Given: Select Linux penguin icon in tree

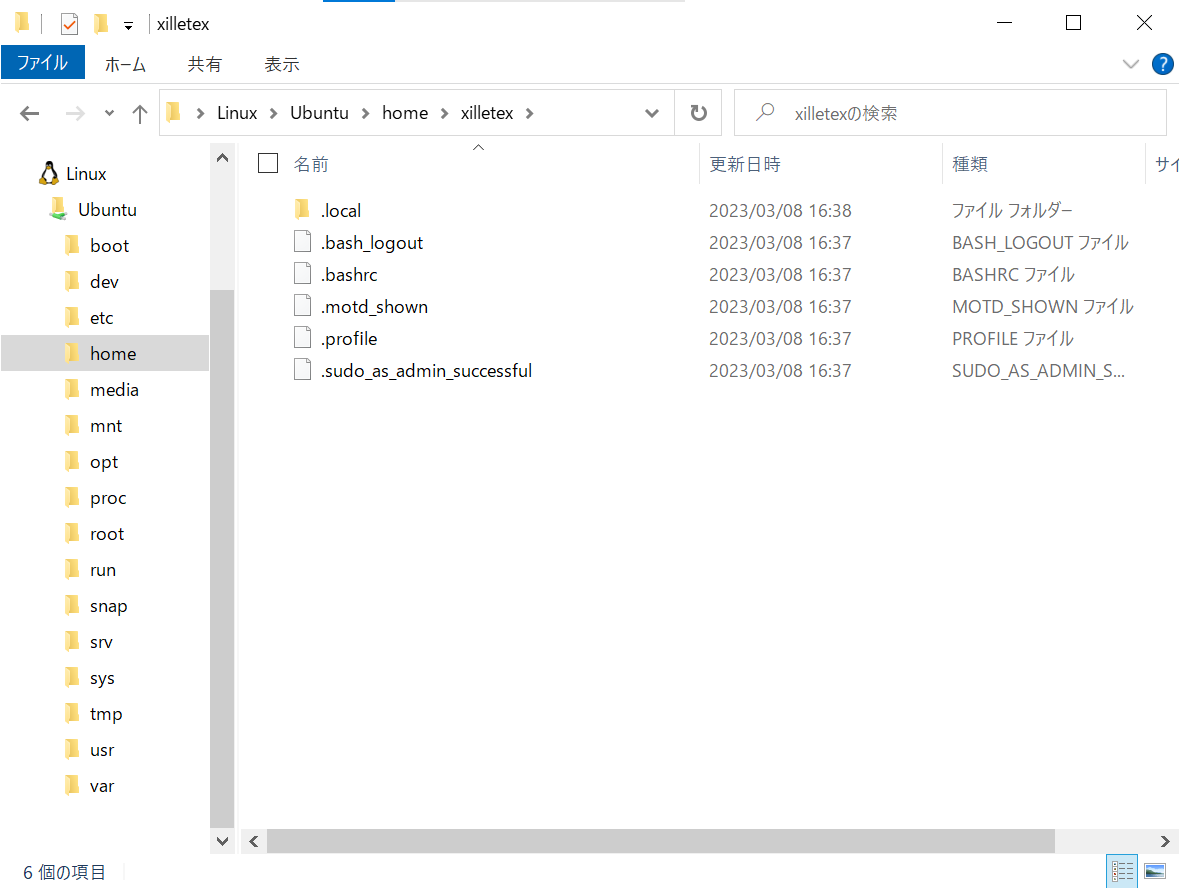Looking at the screenshot, I should [x=49, y=173].
